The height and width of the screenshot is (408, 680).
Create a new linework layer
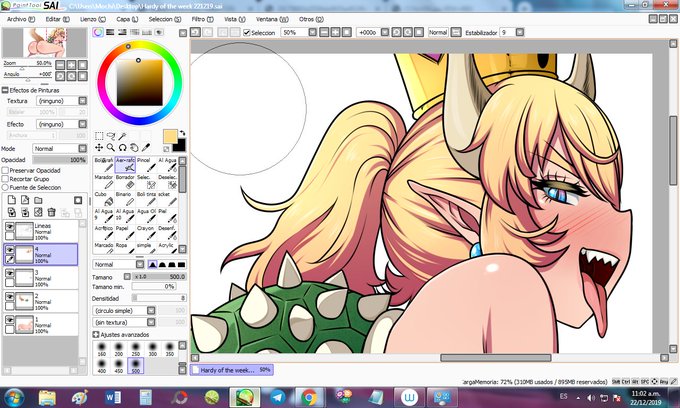(x=25, y=200)
